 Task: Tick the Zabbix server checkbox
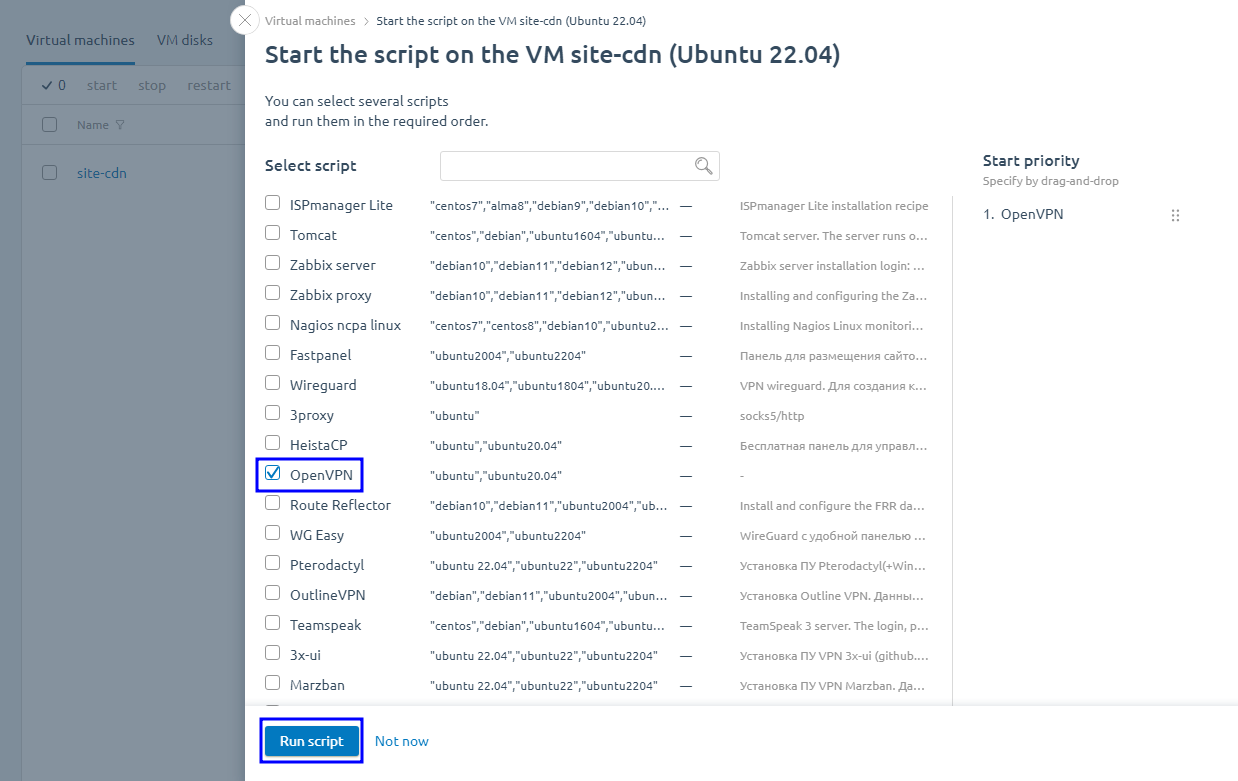coord(272,264)
